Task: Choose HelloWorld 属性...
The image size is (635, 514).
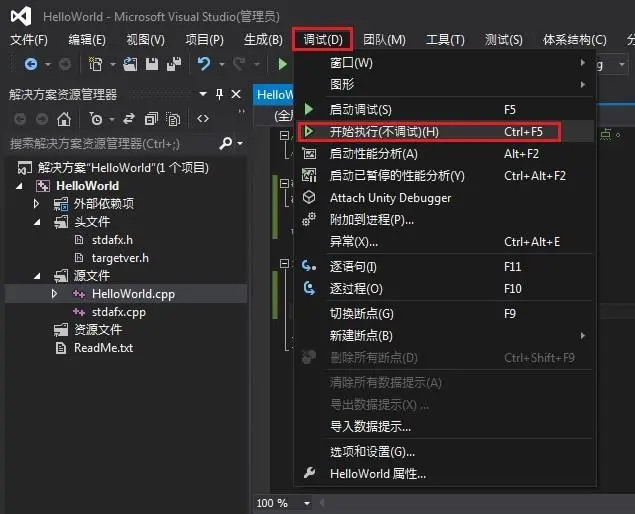Action: click(445, 473)
